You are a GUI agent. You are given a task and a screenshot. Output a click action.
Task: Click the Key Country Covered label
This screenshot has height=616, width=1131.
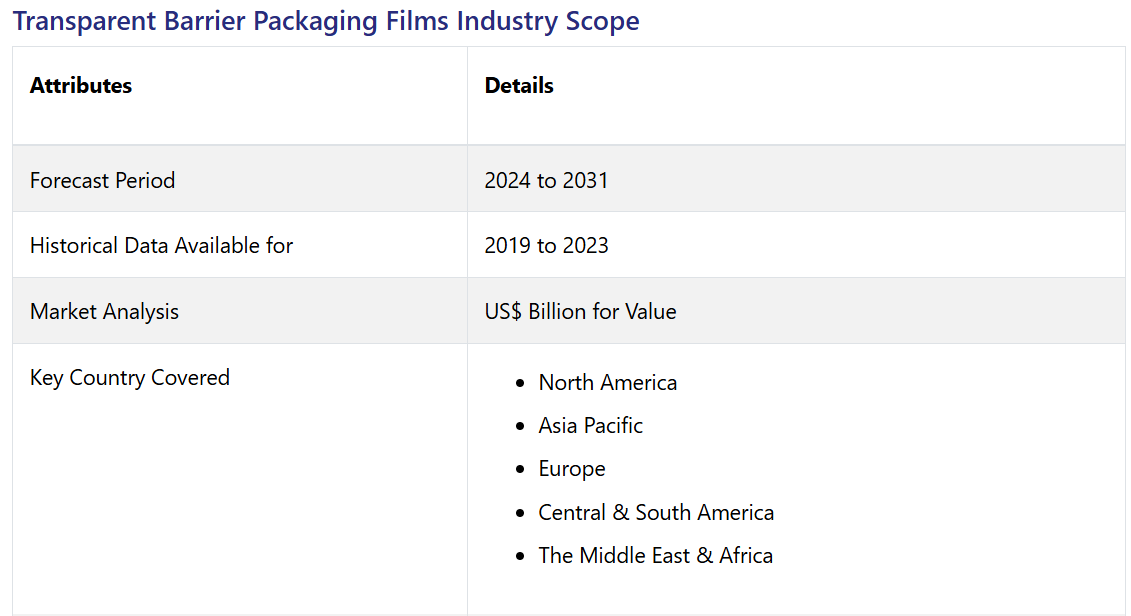130,377
